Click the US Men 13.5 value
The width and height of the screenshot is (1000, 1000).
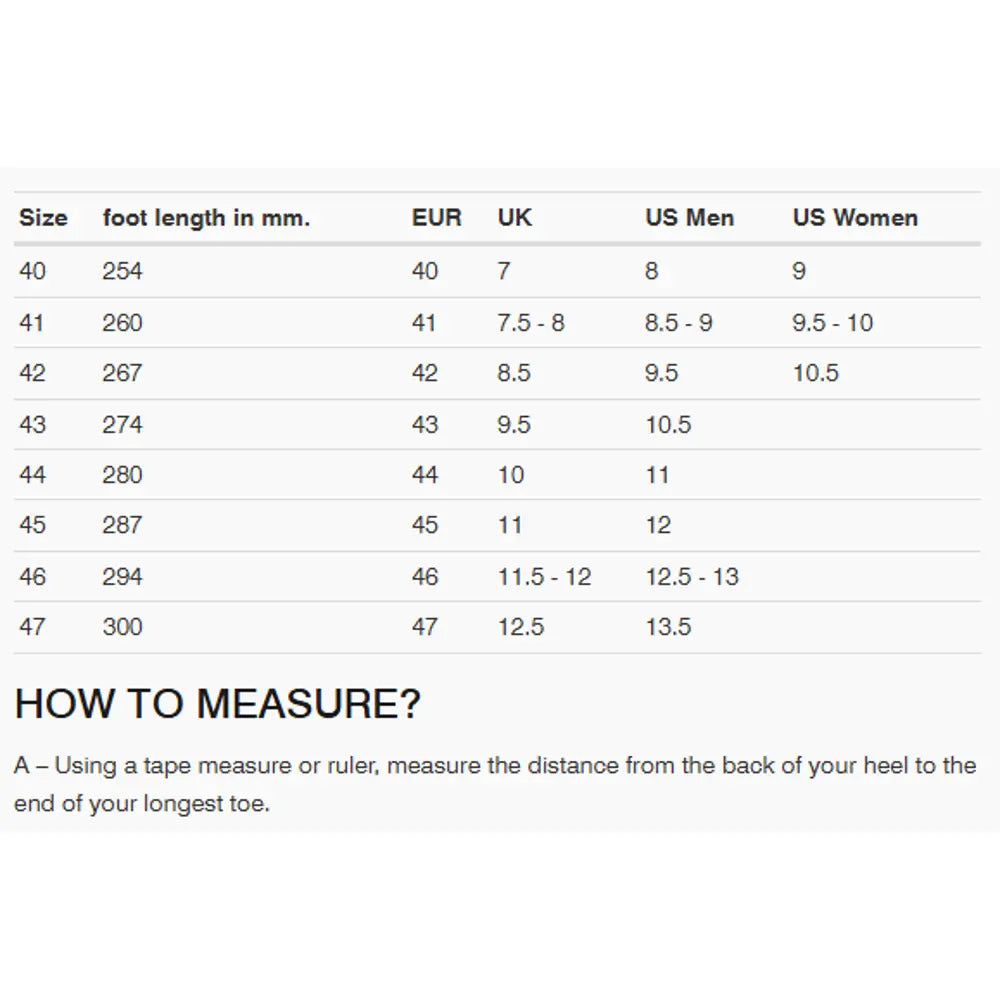(668, 627)
